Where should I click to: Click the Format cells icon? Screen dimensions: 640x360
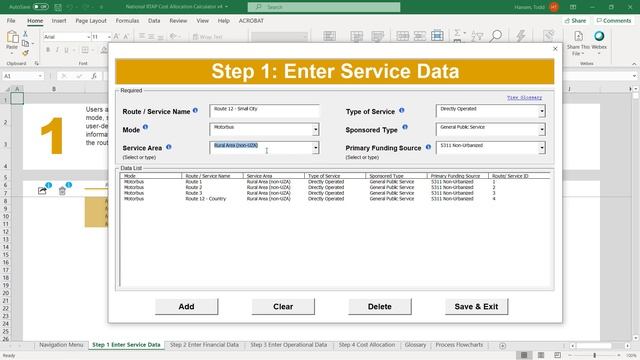pos(437,36)
